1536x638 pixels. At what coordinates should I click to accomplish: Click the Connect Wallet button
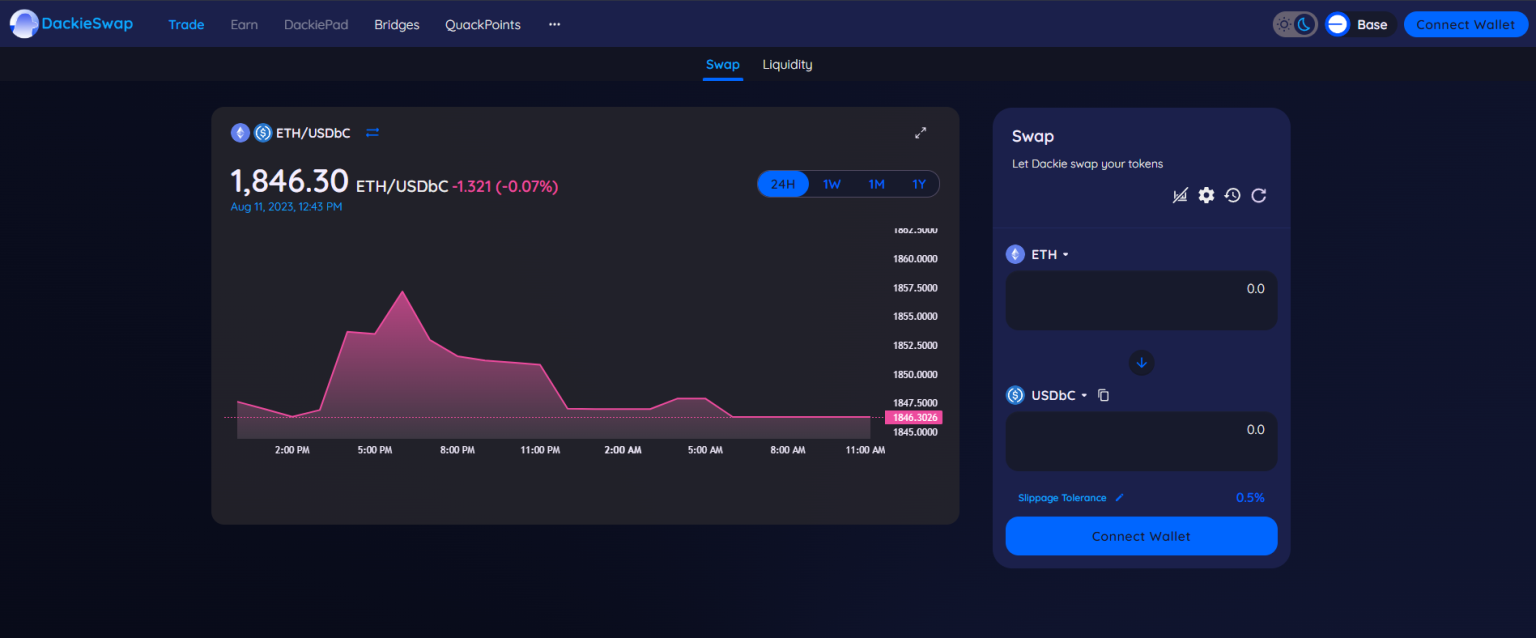coord(1465,24)
